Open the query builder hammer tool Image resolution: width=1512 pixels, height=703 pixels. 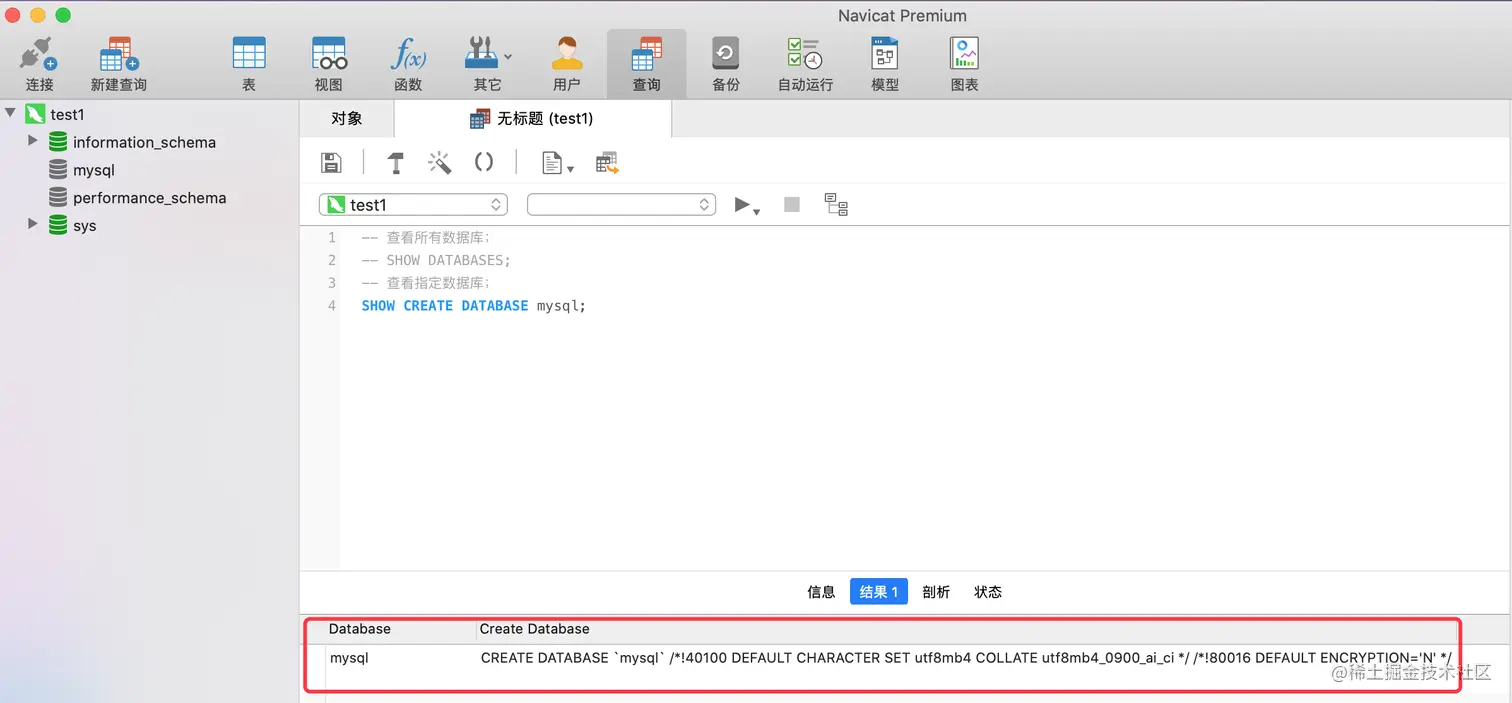coord(395,162)
